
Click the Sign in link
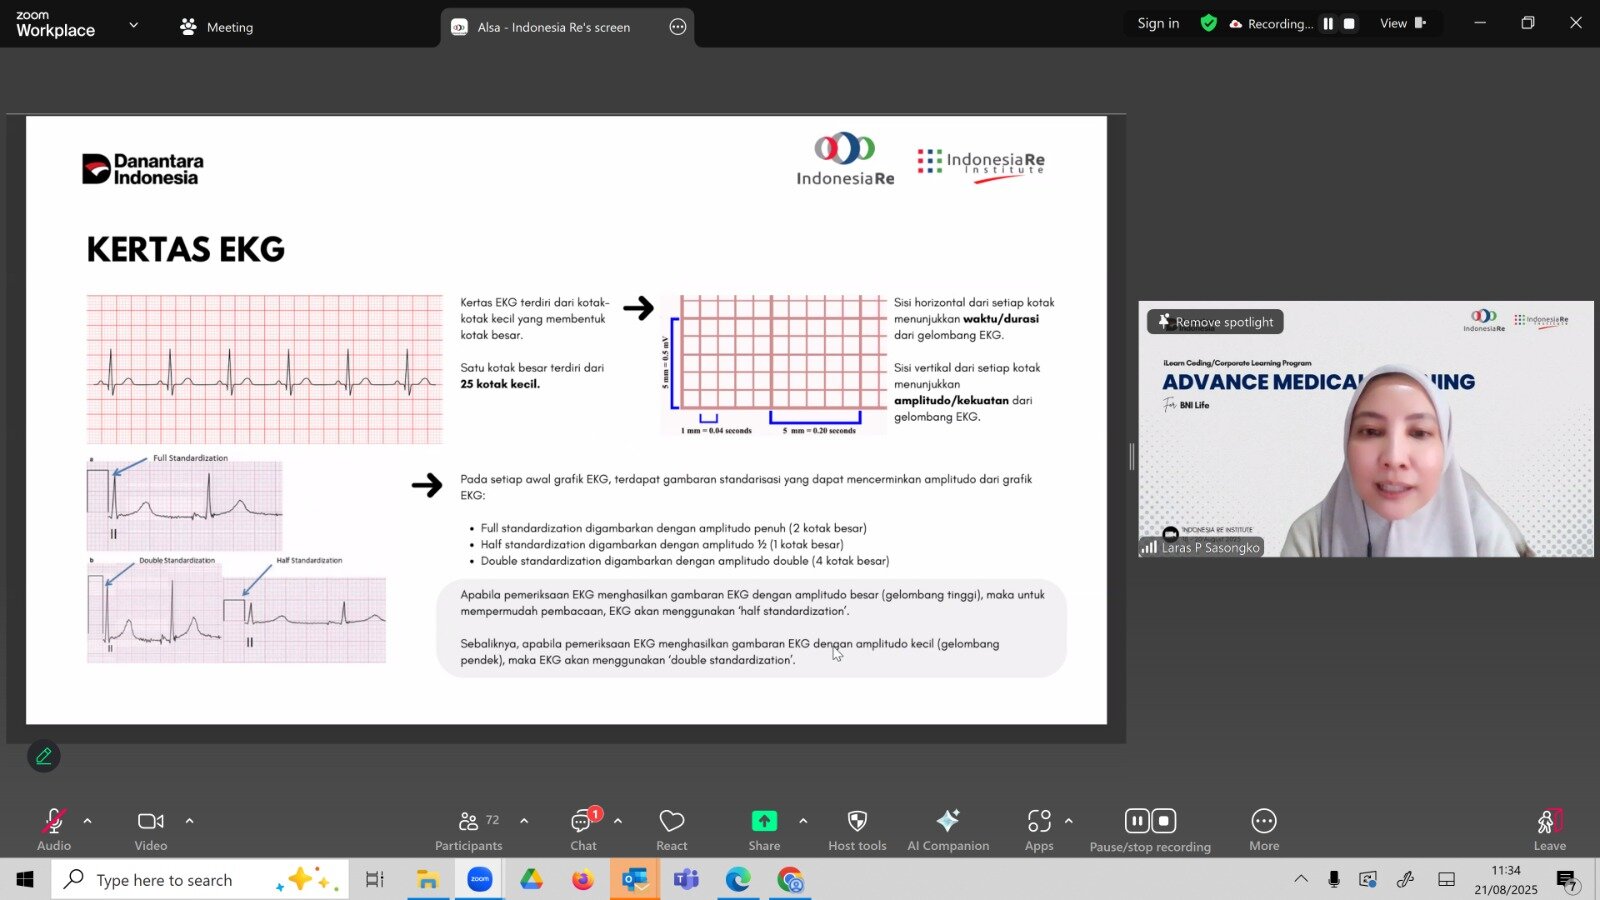click(x=1158, y=23)
